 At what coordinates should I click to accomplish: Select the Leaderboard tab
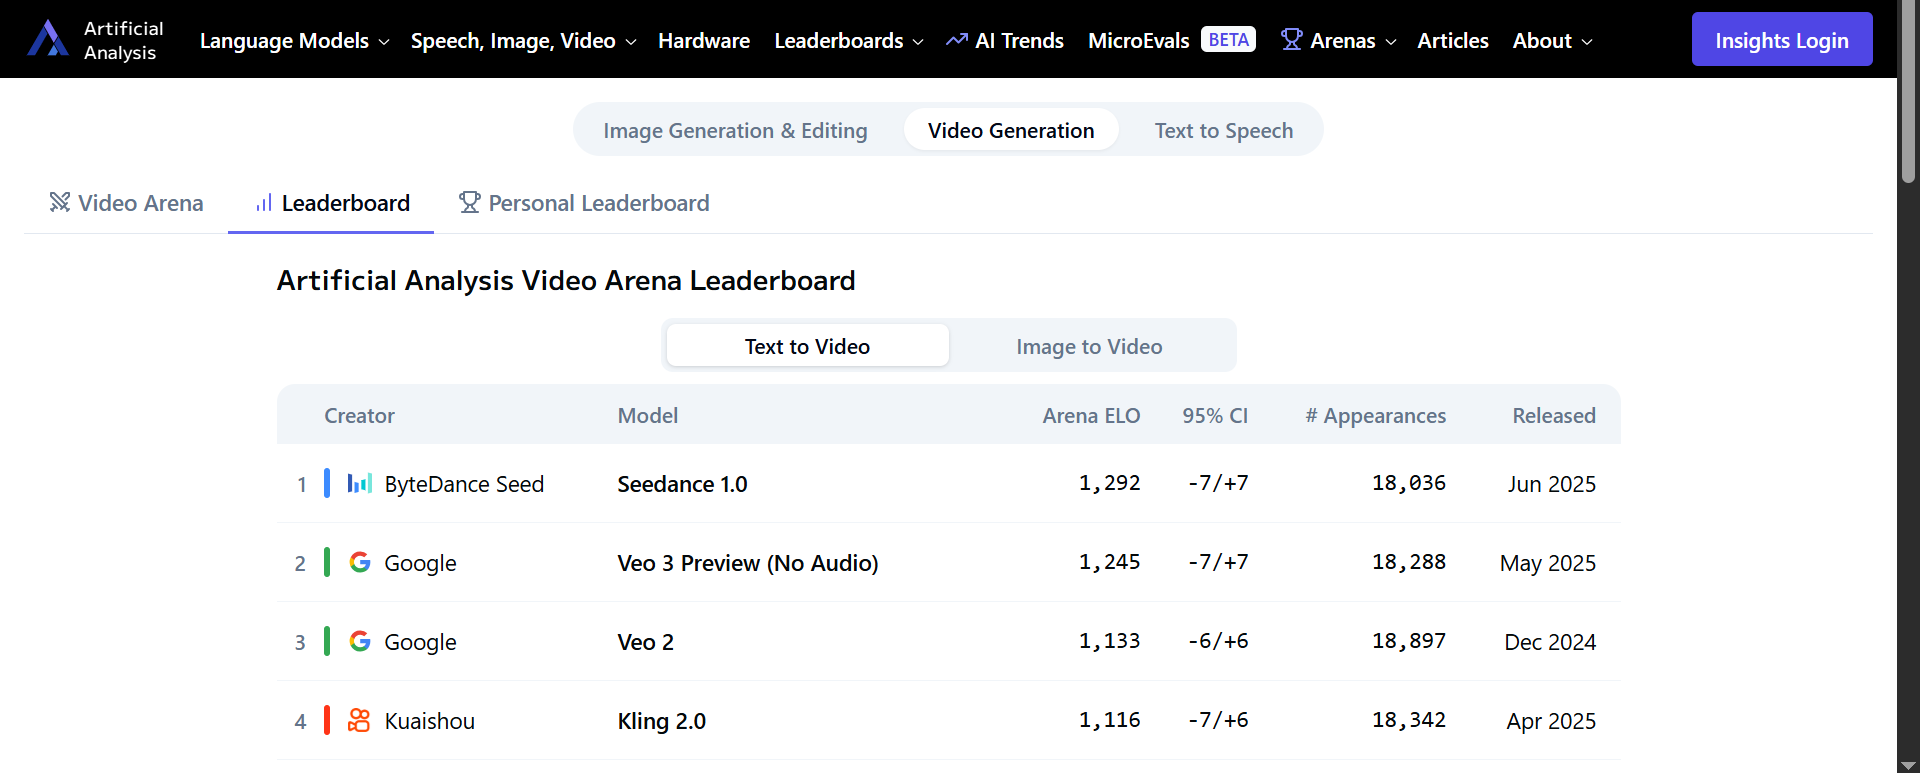331,203
